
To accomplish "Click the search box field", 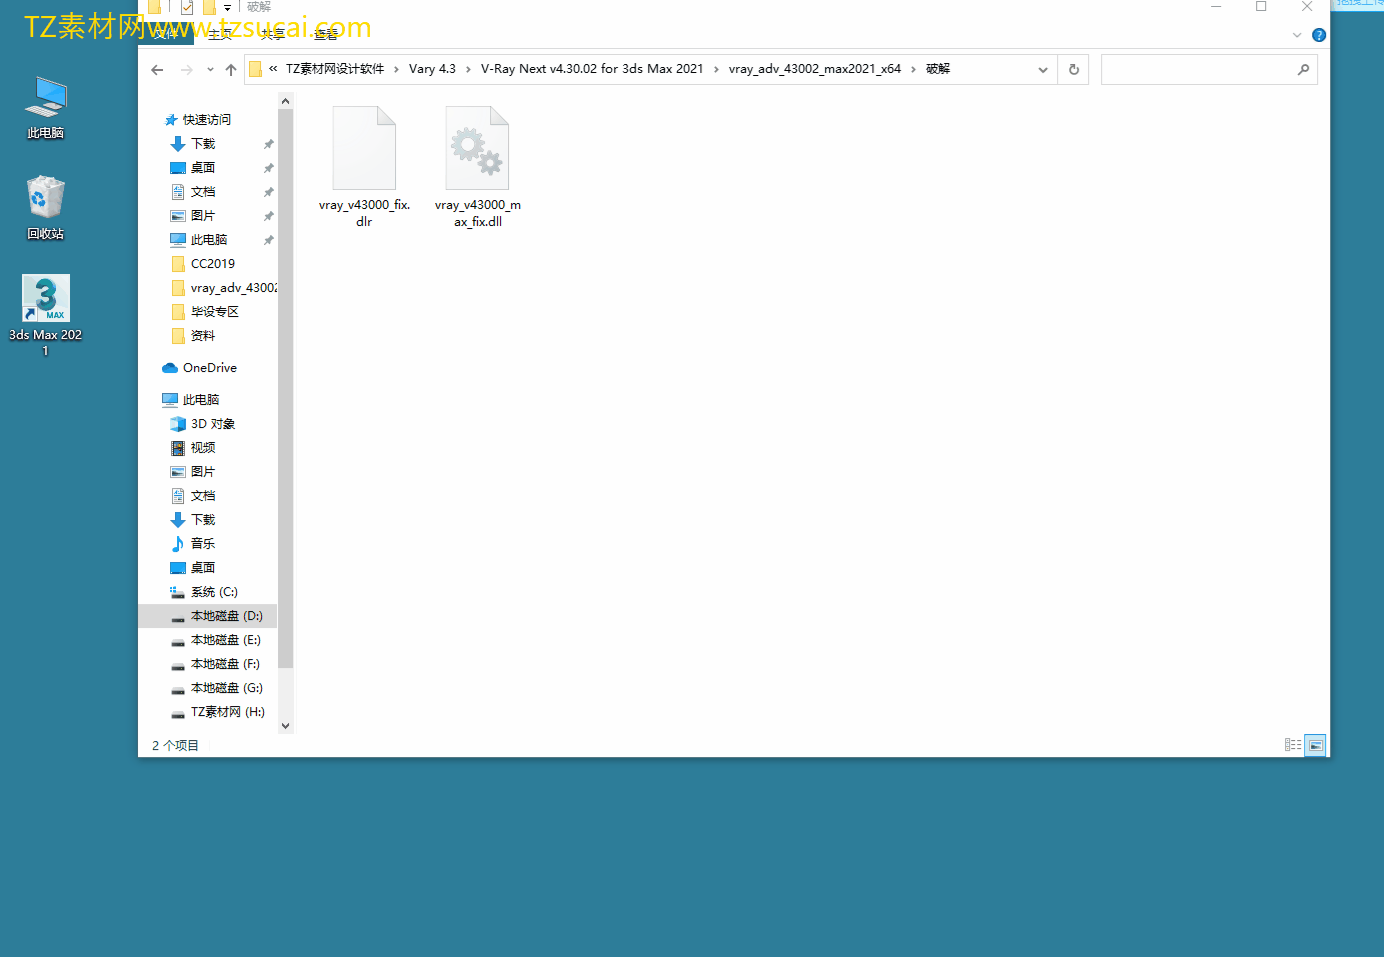I will (x=1209, y=69).
